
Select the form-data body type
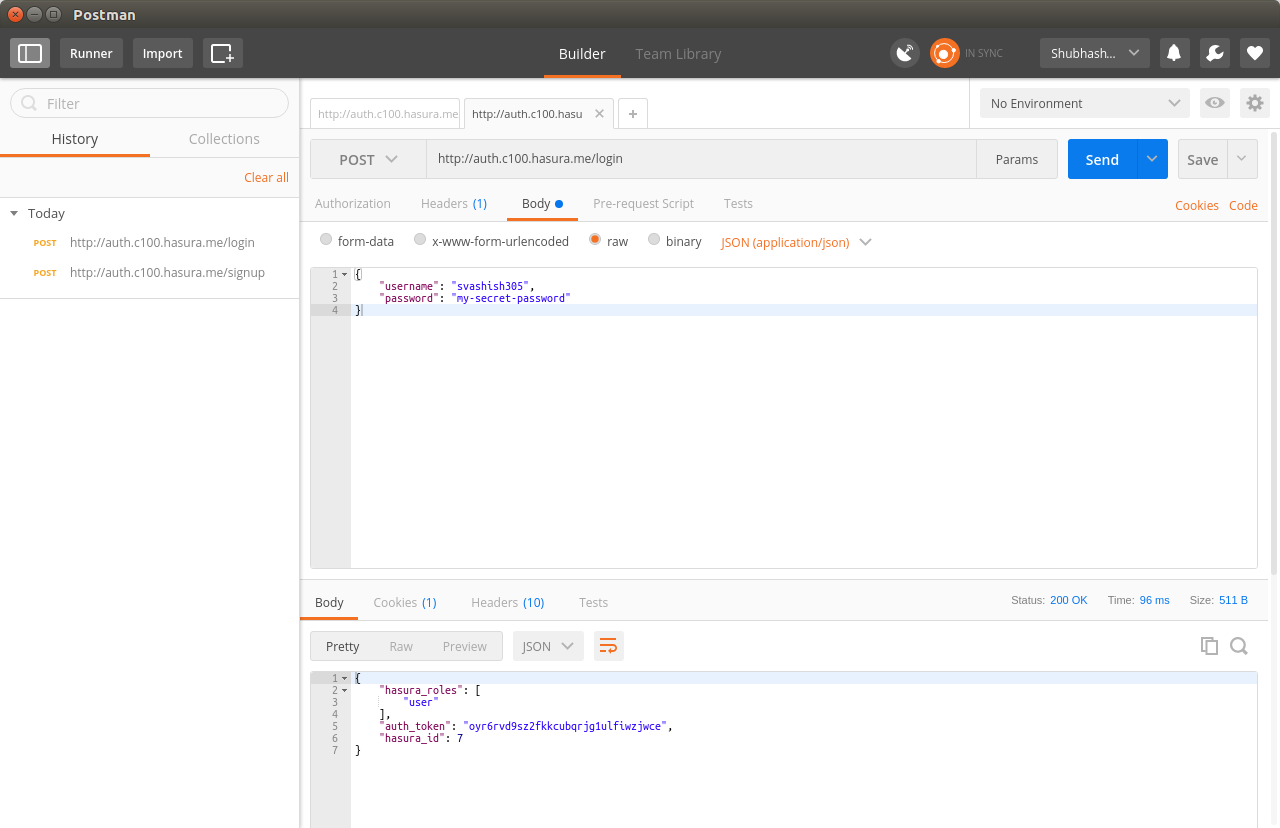coord(325,240)
